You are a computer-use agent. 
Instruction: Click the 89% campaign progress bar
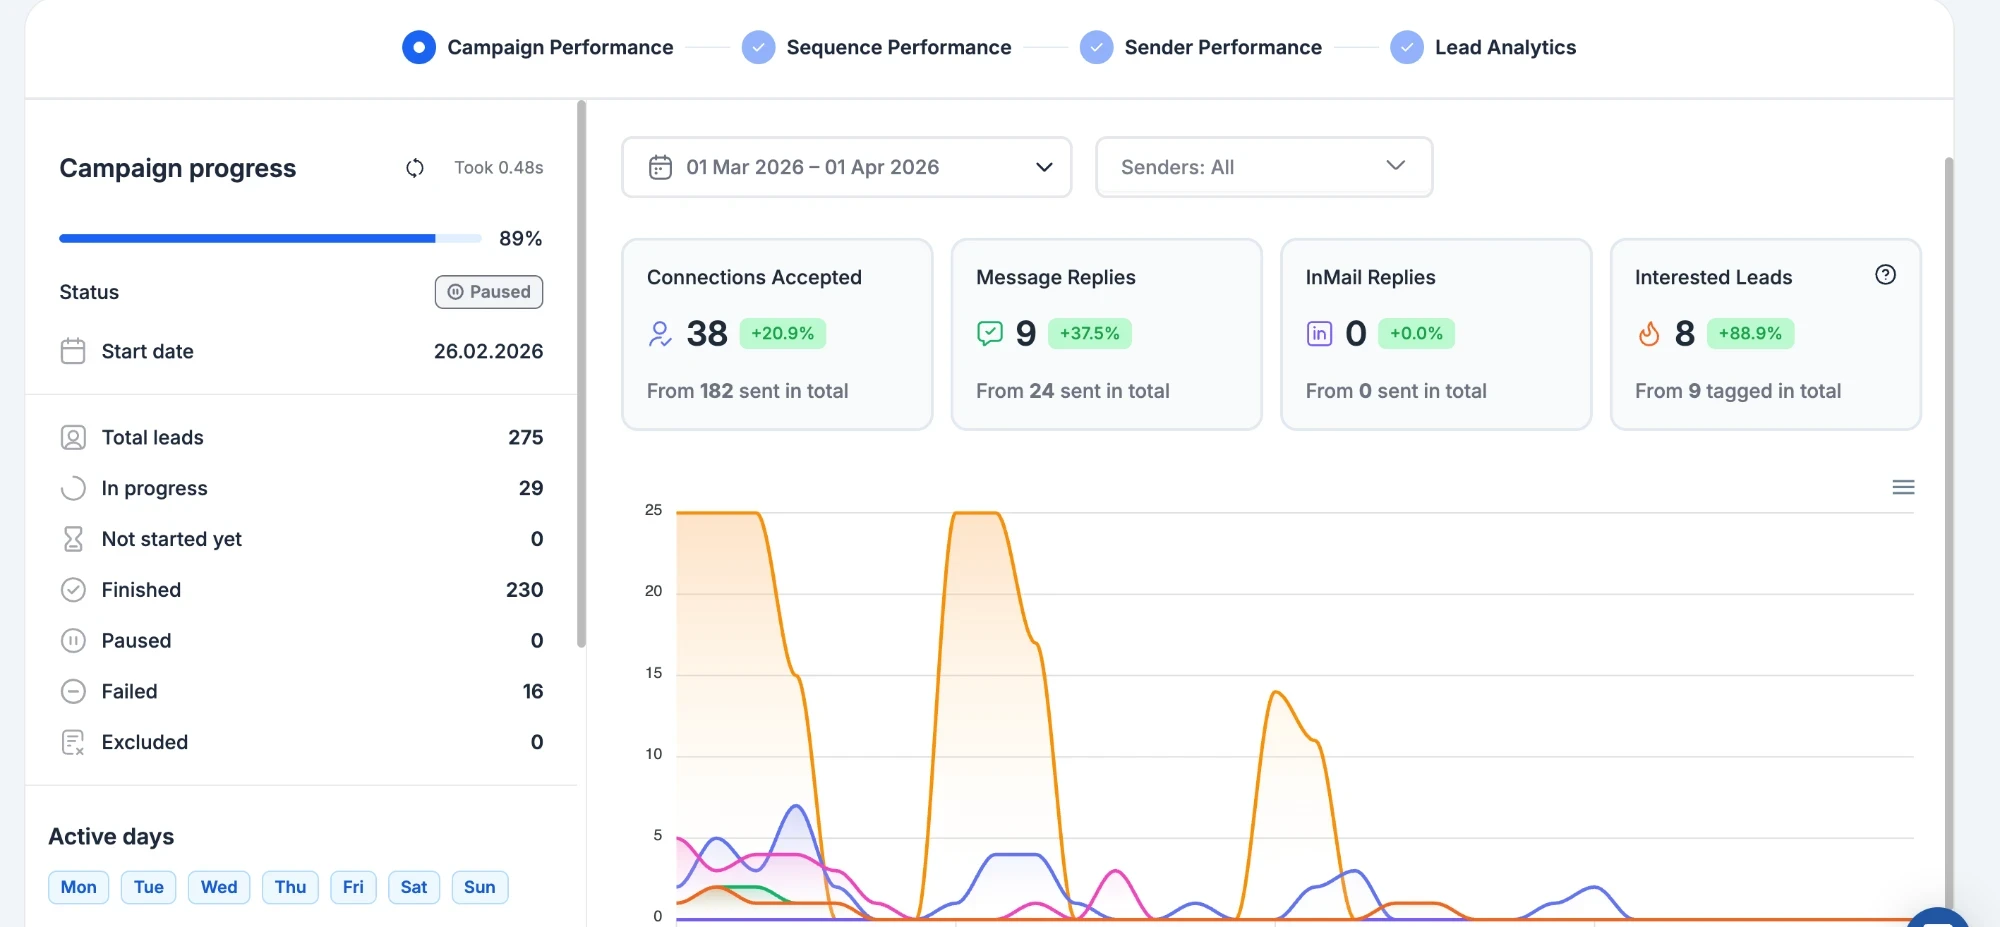pos(270,238)
